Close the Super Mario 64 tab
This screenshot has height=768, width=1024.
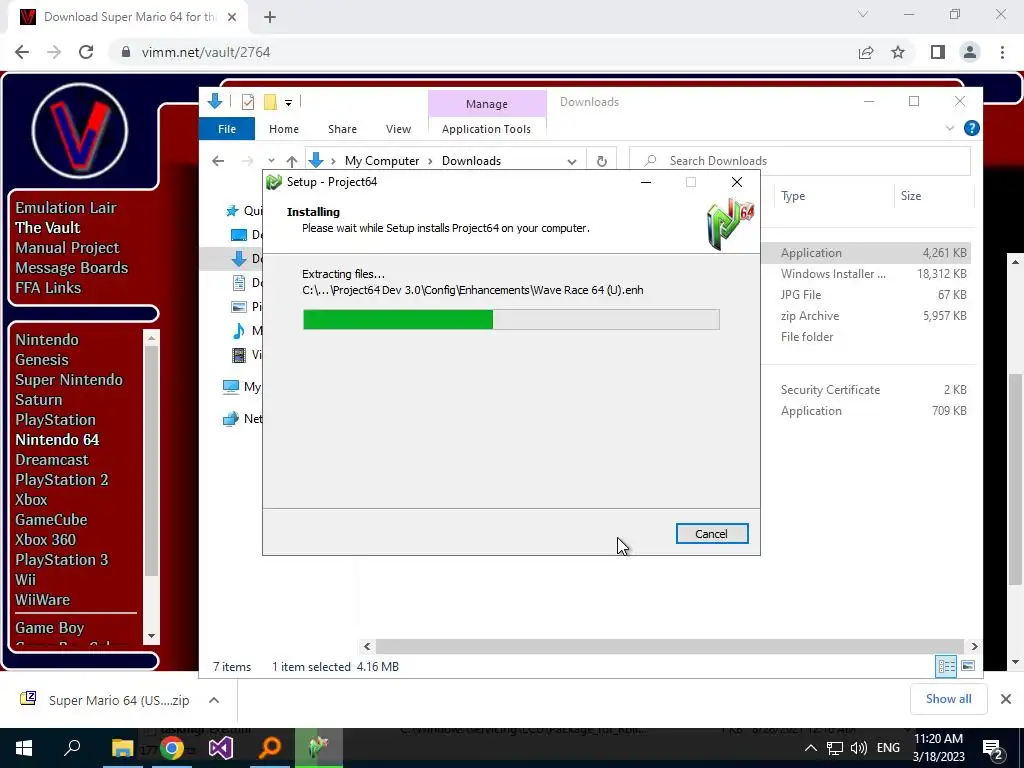232,17
